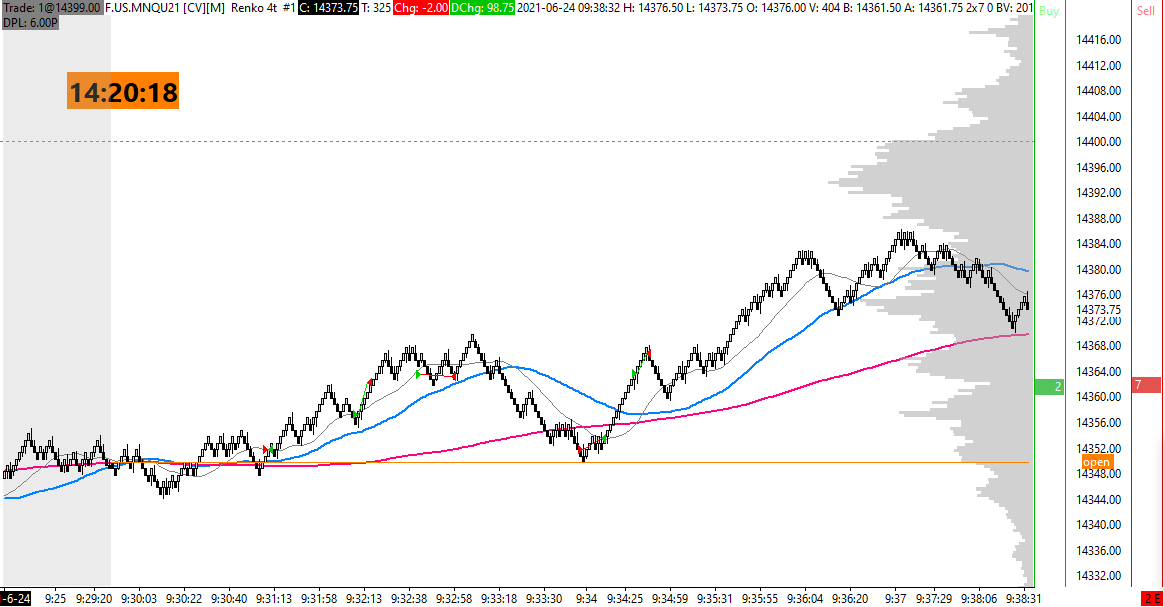Select the Buy column header

pos(1048,11)
